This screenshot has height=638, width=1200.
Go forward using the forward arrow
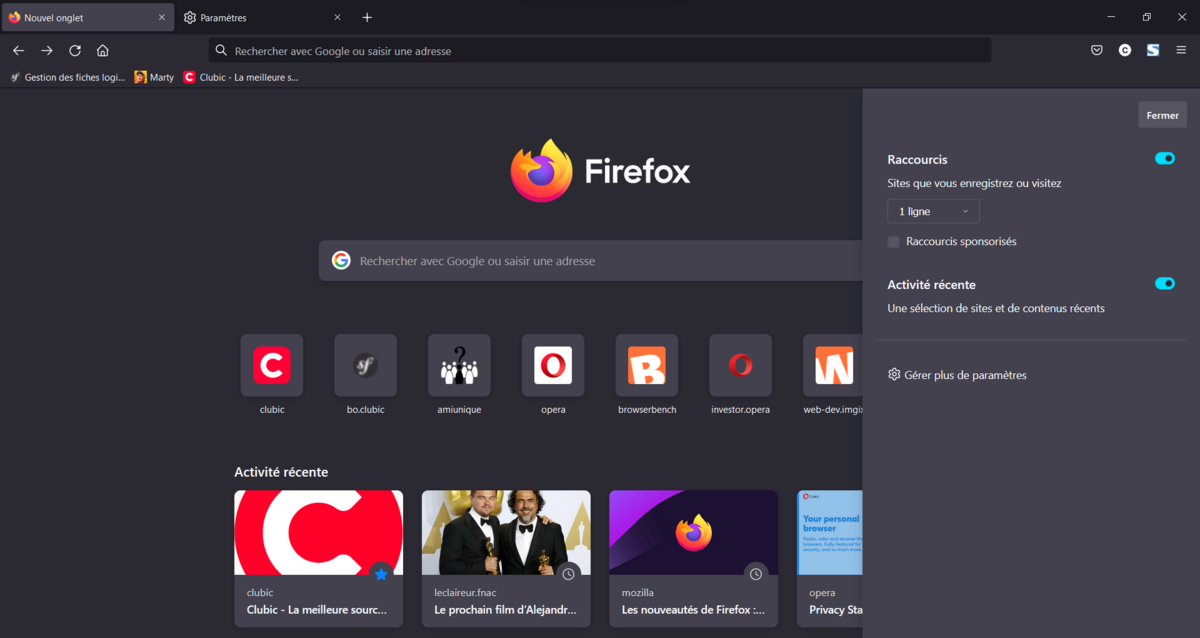47,50
